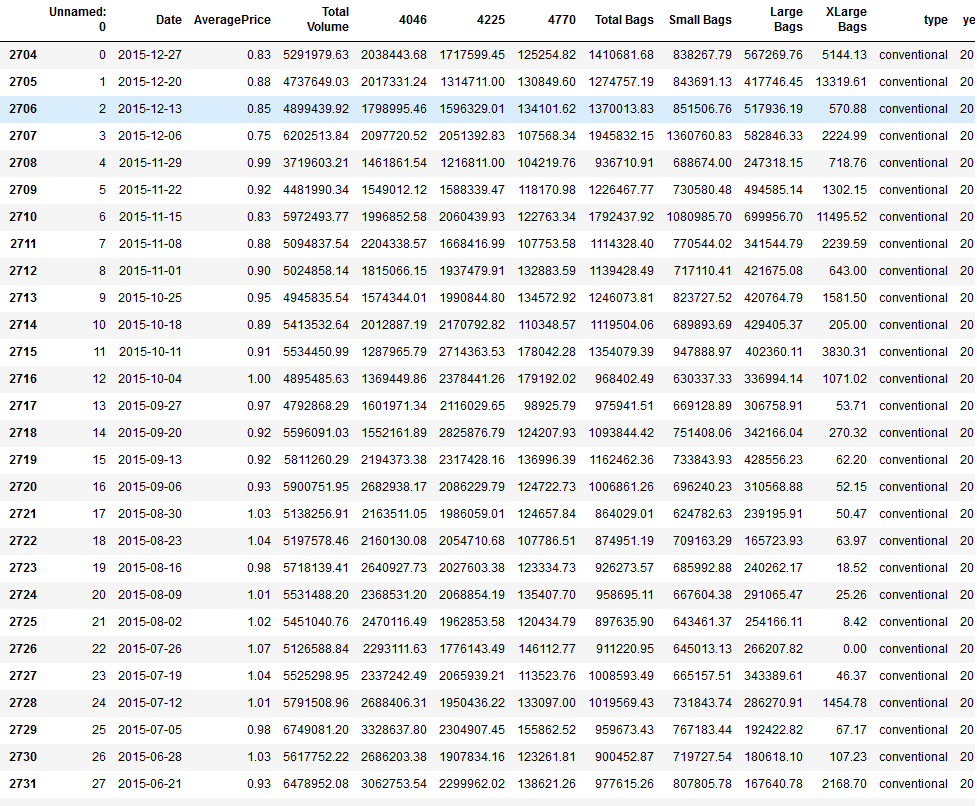Click XLarge Bags value 53.71
Image resolution: width=977 pixels, height=806 pixels.
click(x=851, y=405)
